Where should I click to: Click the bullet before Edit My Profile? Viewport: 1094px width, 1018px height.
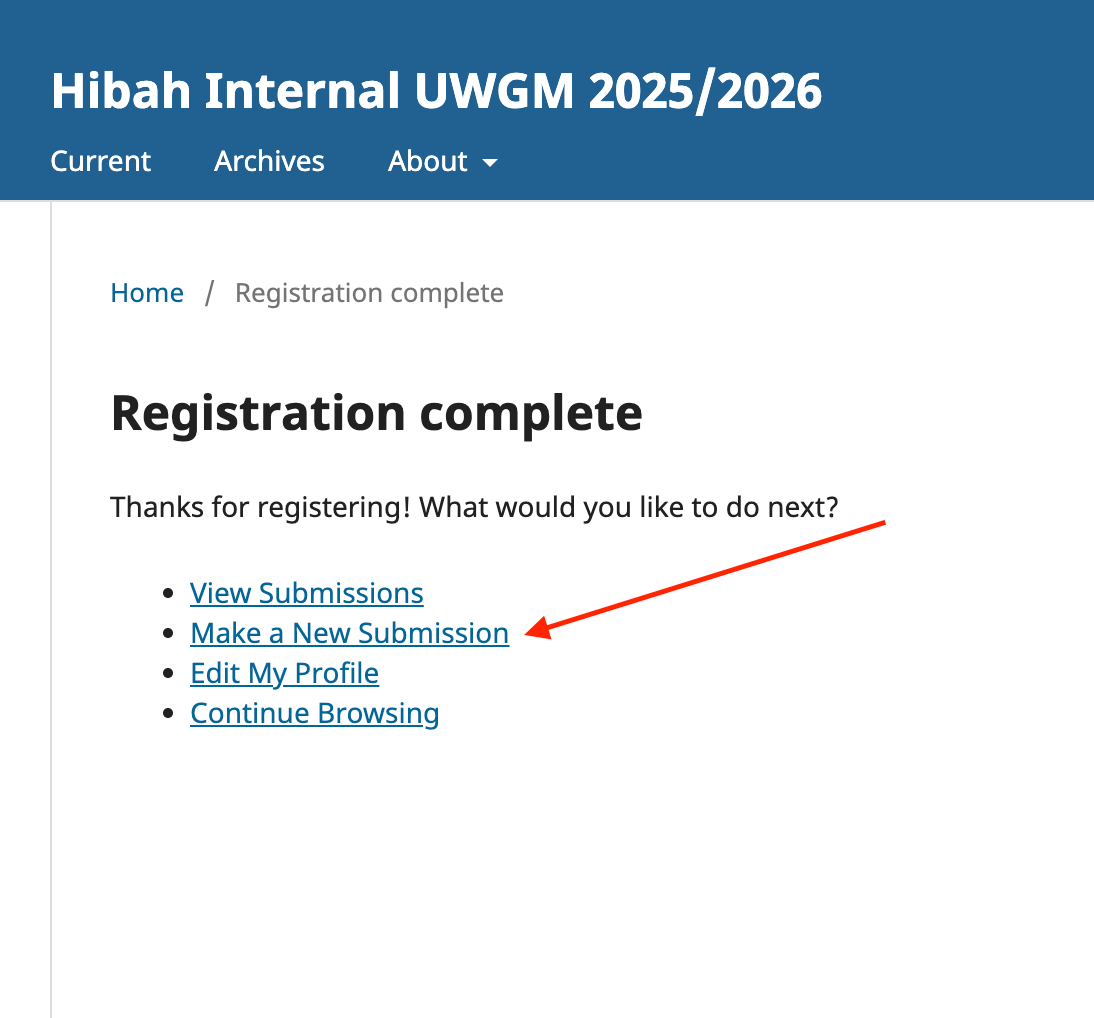pos(168,674)
